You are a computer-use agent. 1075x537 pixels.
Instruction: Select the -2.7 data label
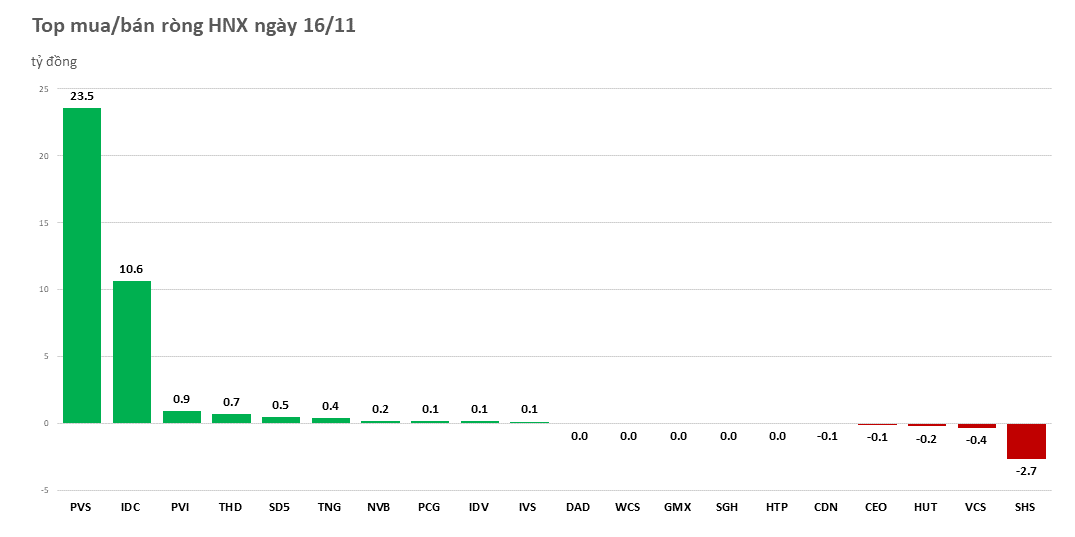(1025, 470)
